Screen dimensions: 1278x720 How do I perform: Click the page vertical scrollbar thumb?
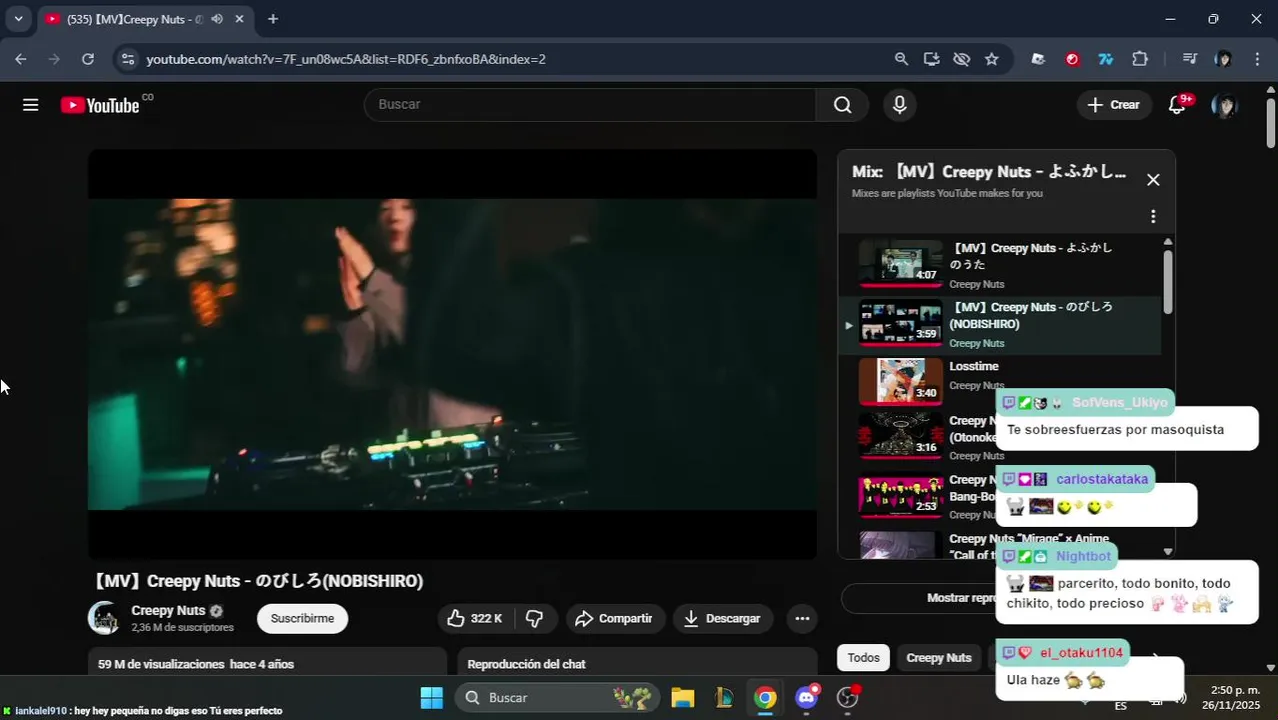click(1271, 123)
